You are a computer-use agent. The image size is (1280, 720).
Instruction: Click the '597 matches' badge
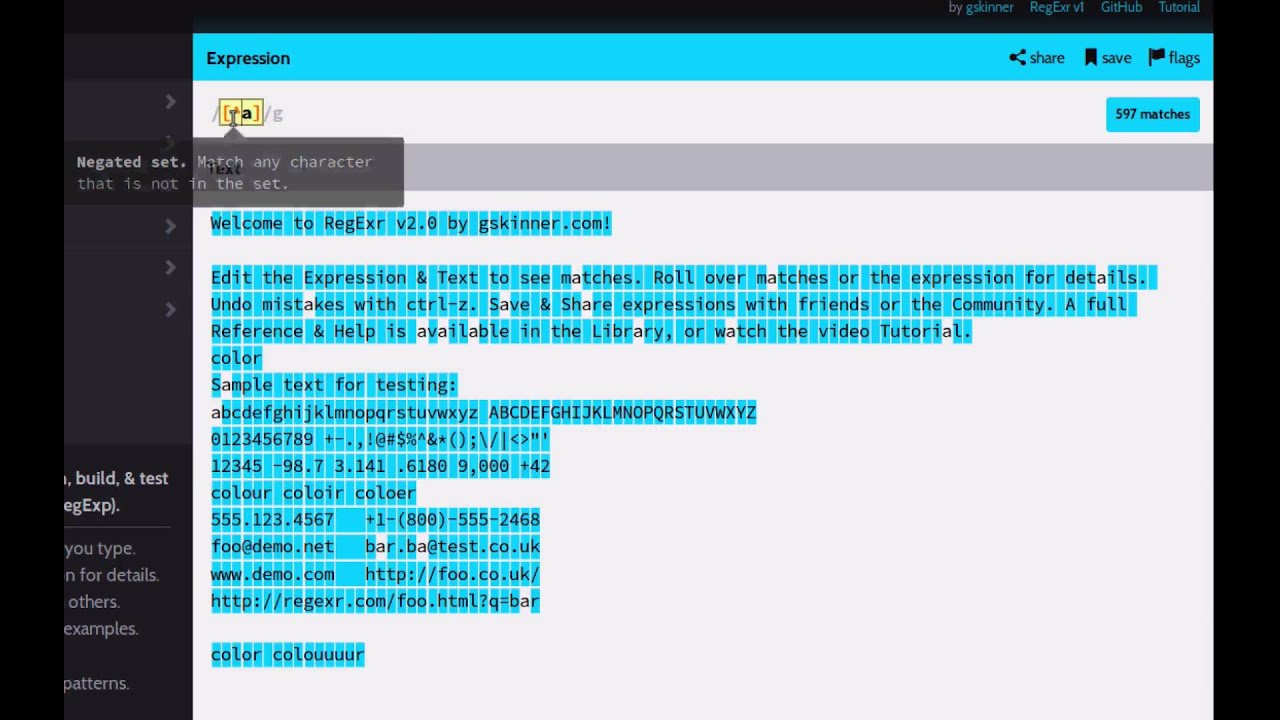tap(1152, 114)
